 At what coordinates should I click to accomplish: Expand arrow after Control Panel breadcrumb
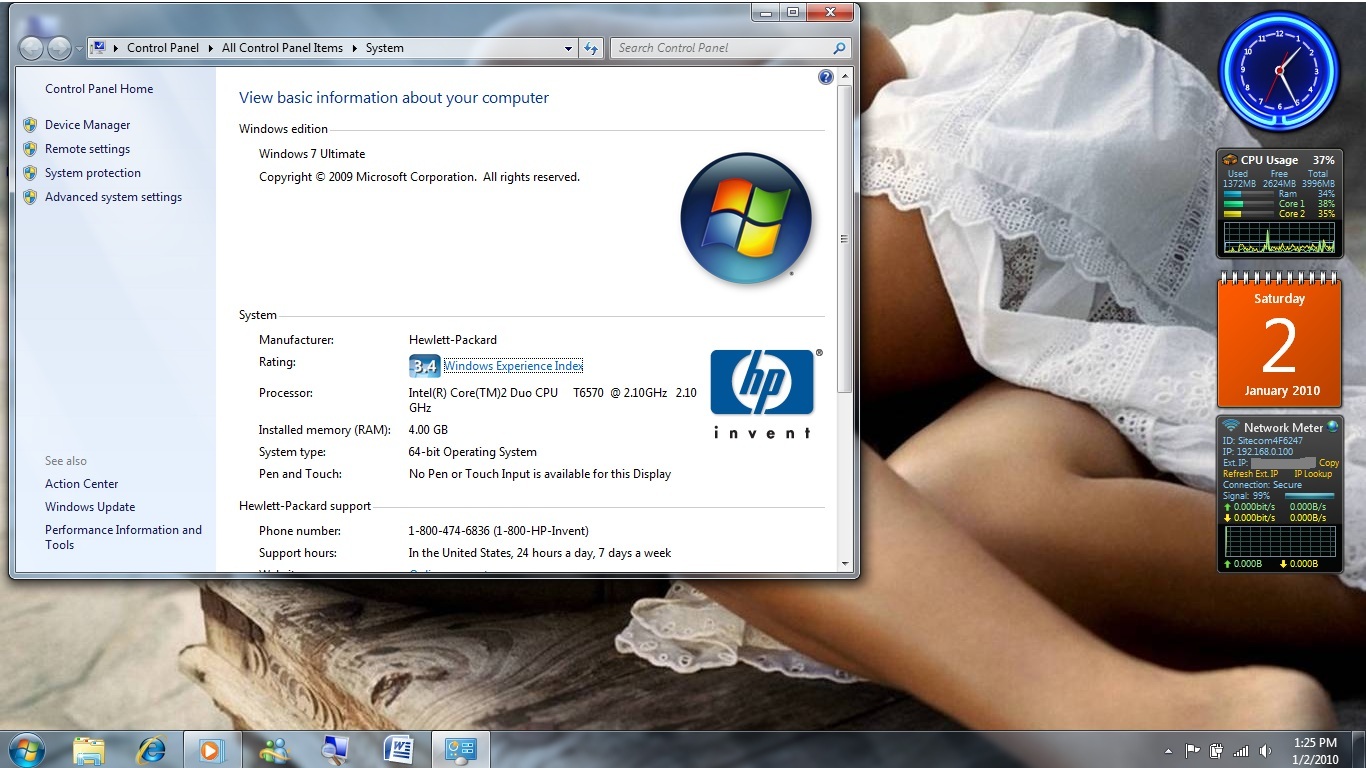[211, 48]
